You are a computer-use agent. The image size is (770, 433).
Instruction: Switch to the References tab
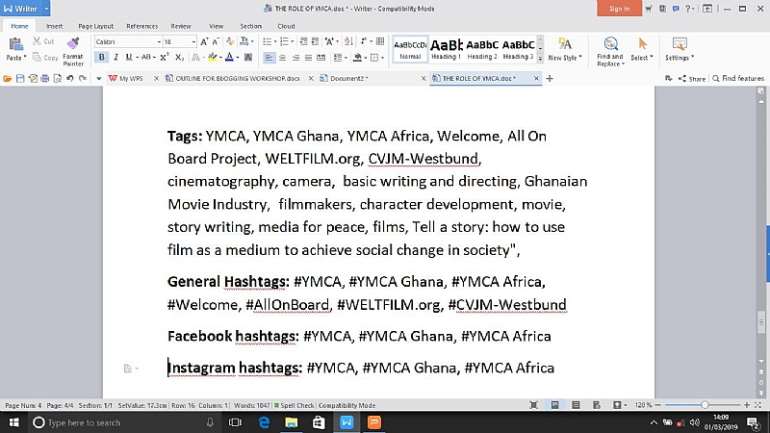point(142,26)
